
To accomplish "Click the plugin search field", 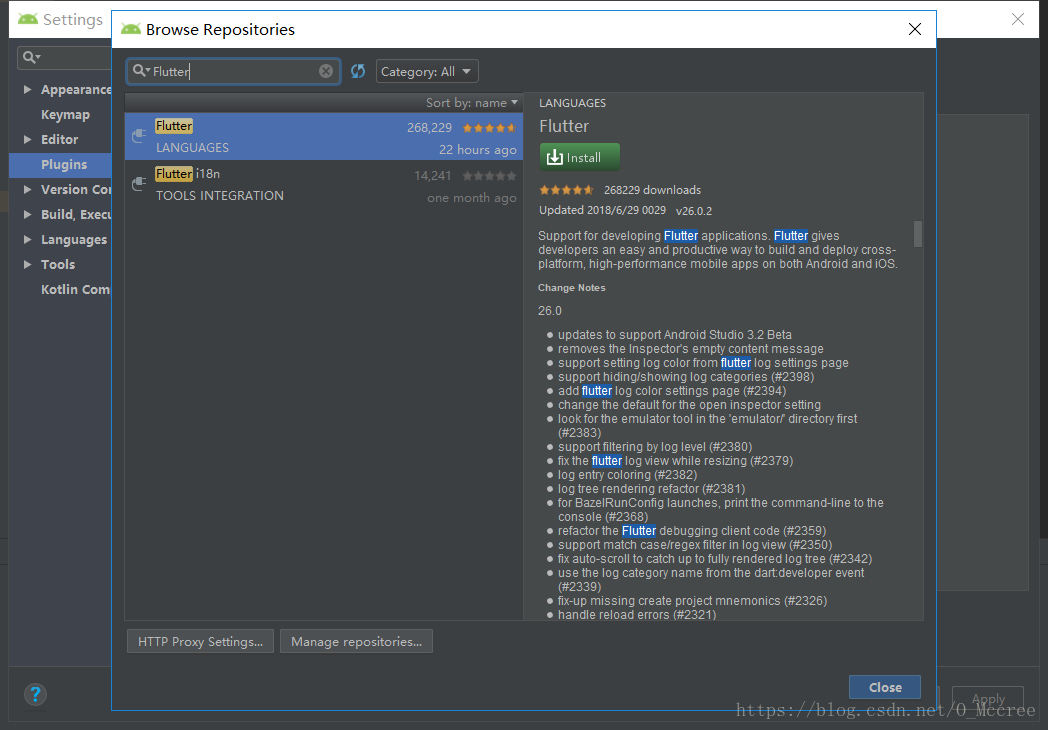I will pyautogui.click(x=233, y=71).
